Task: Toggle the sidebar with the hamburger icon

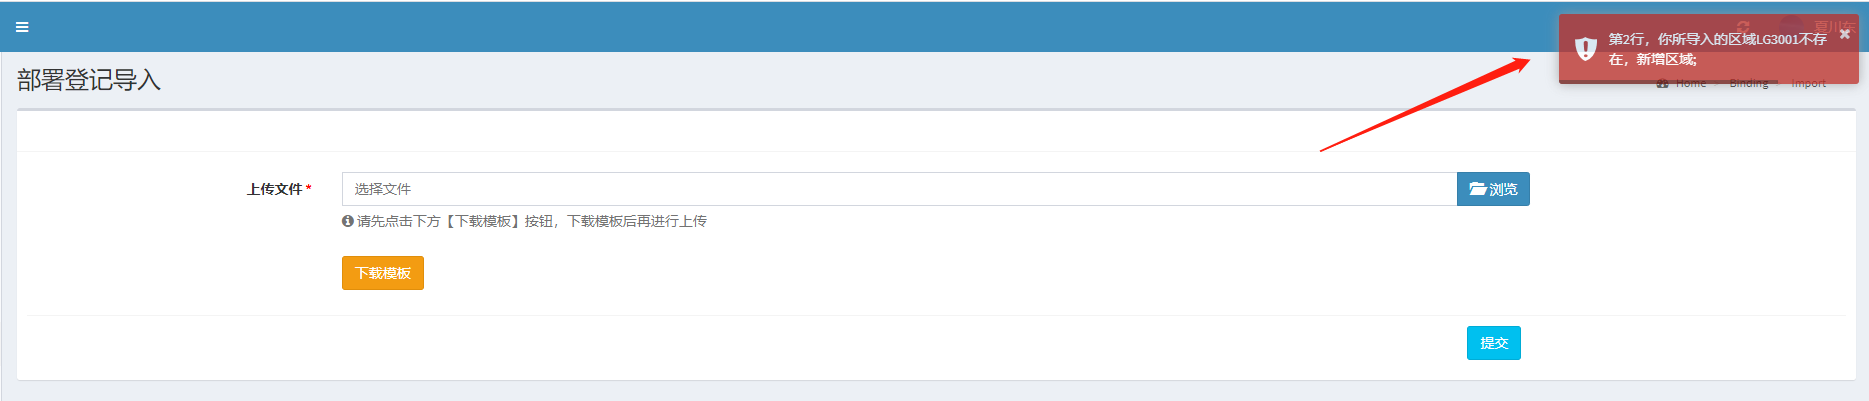Action: pos(22,27)
